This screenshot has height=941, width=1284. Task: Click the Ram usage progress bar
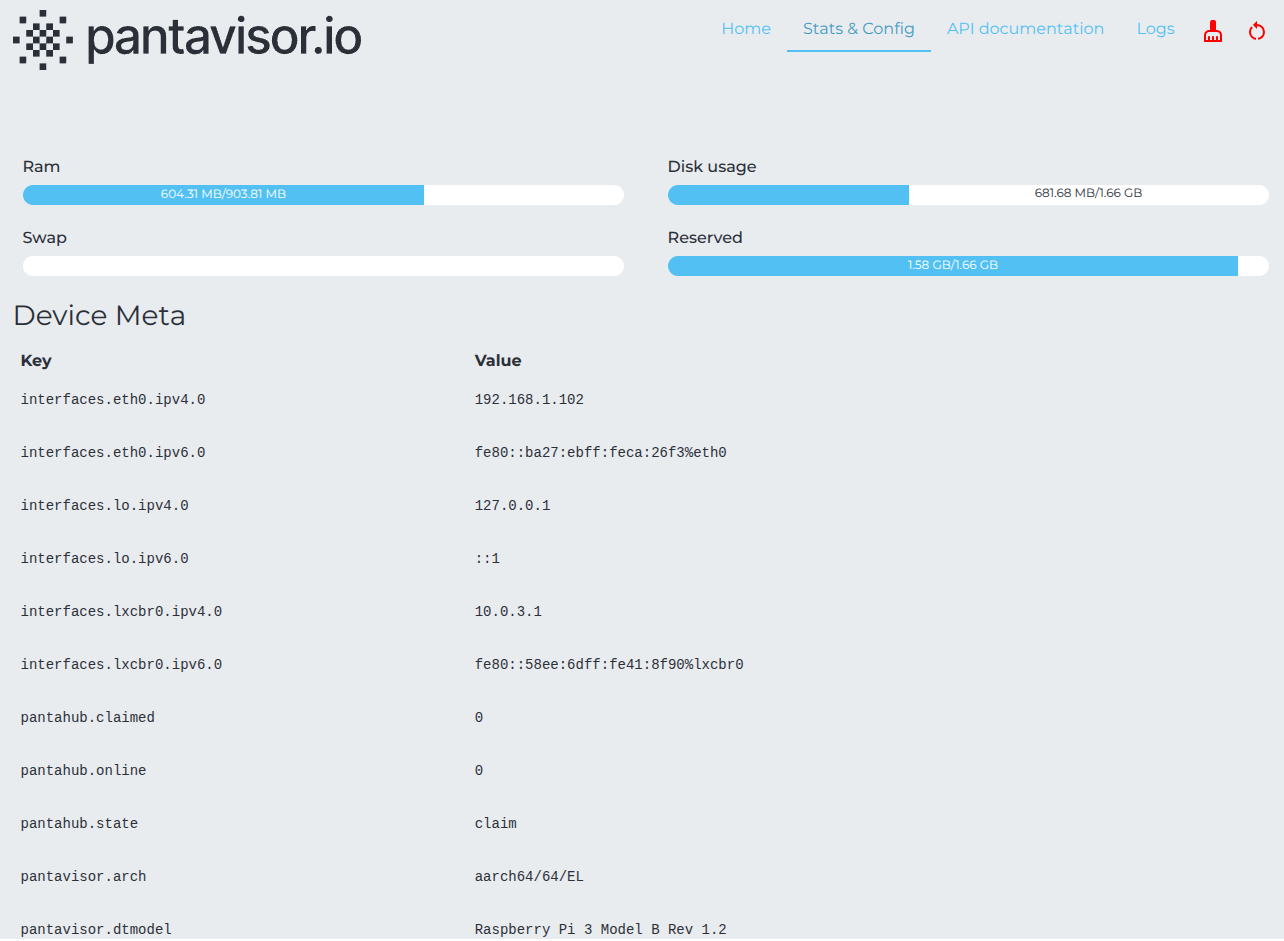click(x=323, y=194)
